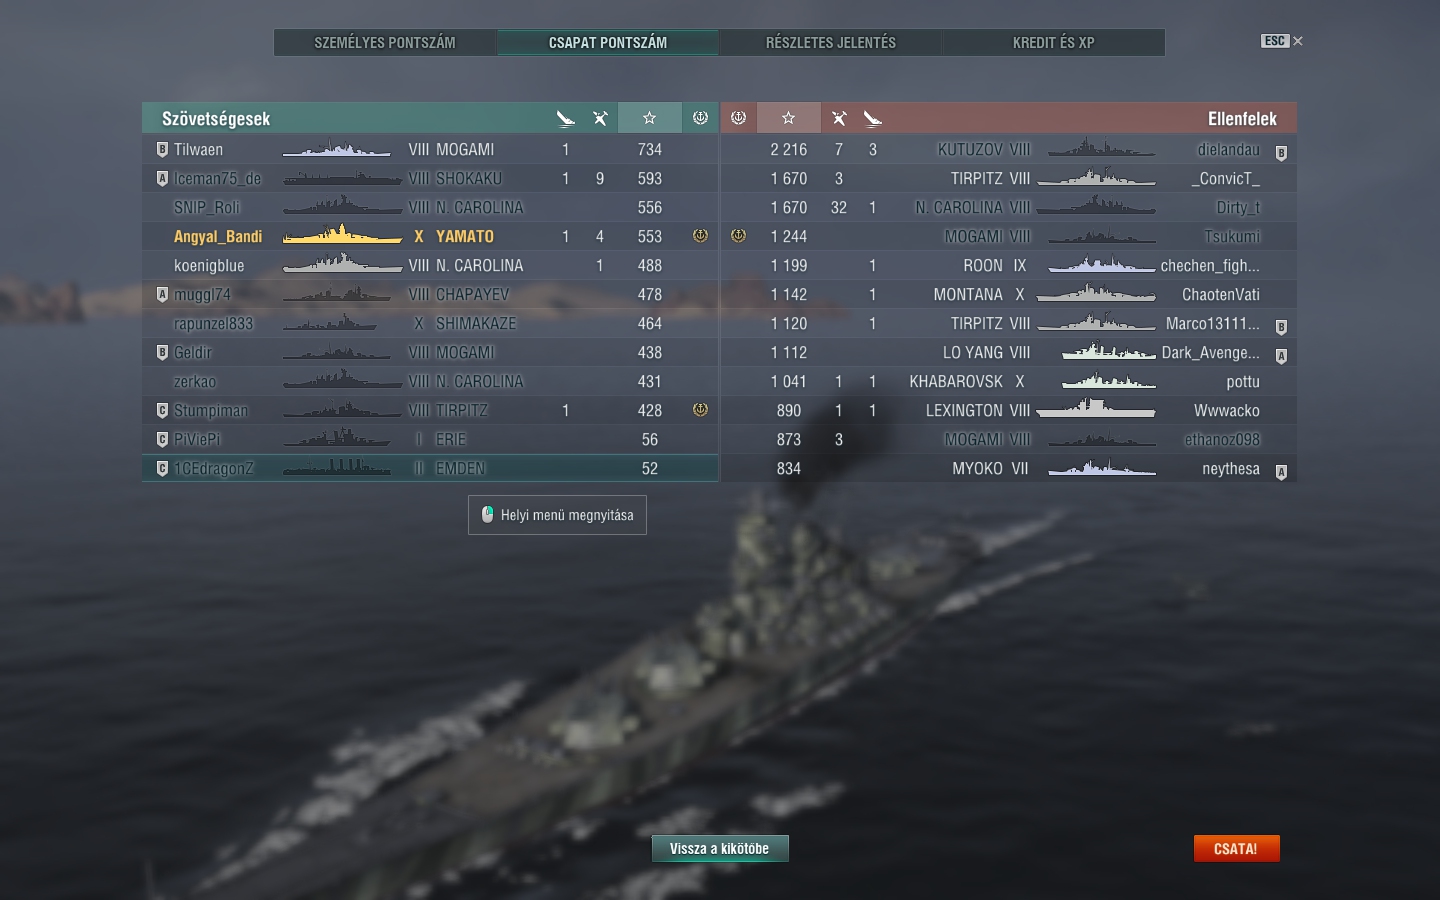Sort enemies by star XP icon
The image size is (1440, 900).
point(788,118)
